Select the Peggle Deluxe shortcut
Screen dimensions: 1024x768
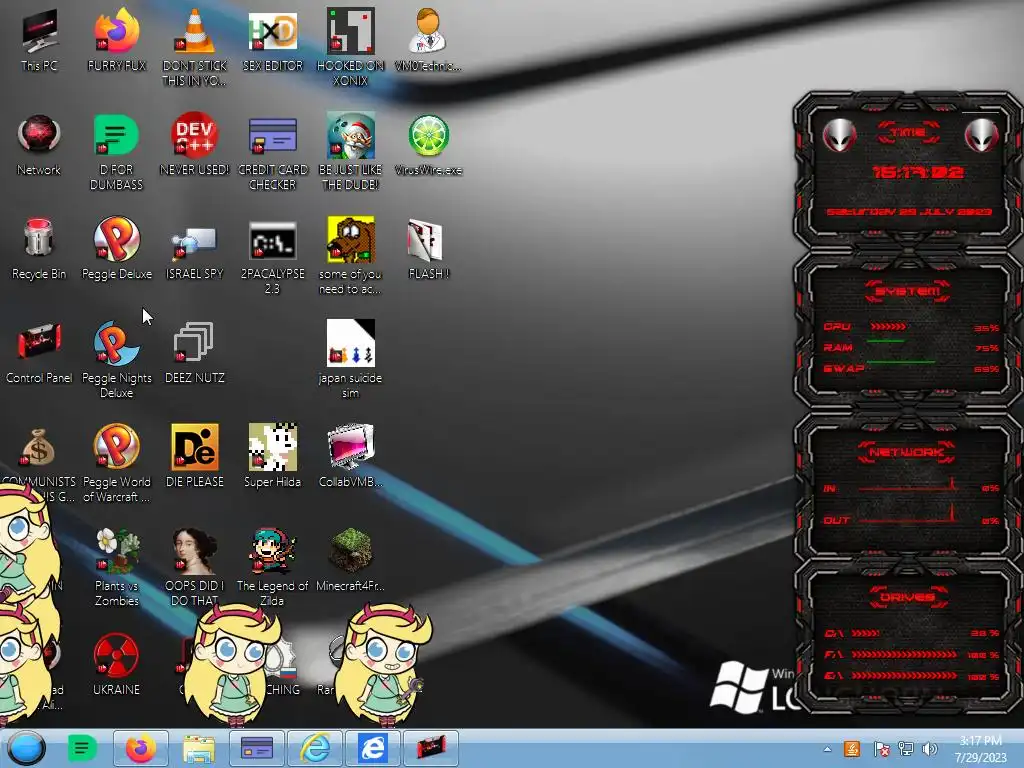point(117,248)
